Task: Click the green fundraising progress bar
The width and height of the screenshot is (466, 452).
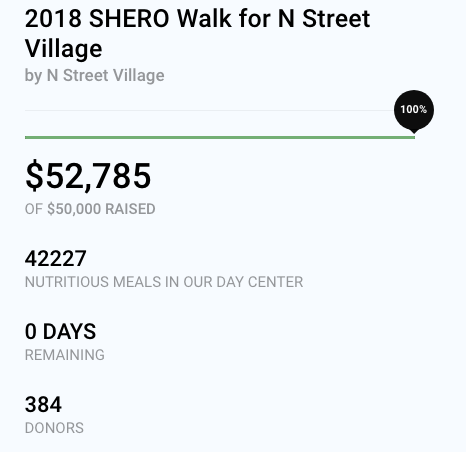Action: pyautogui.click(x=220, y=137)
